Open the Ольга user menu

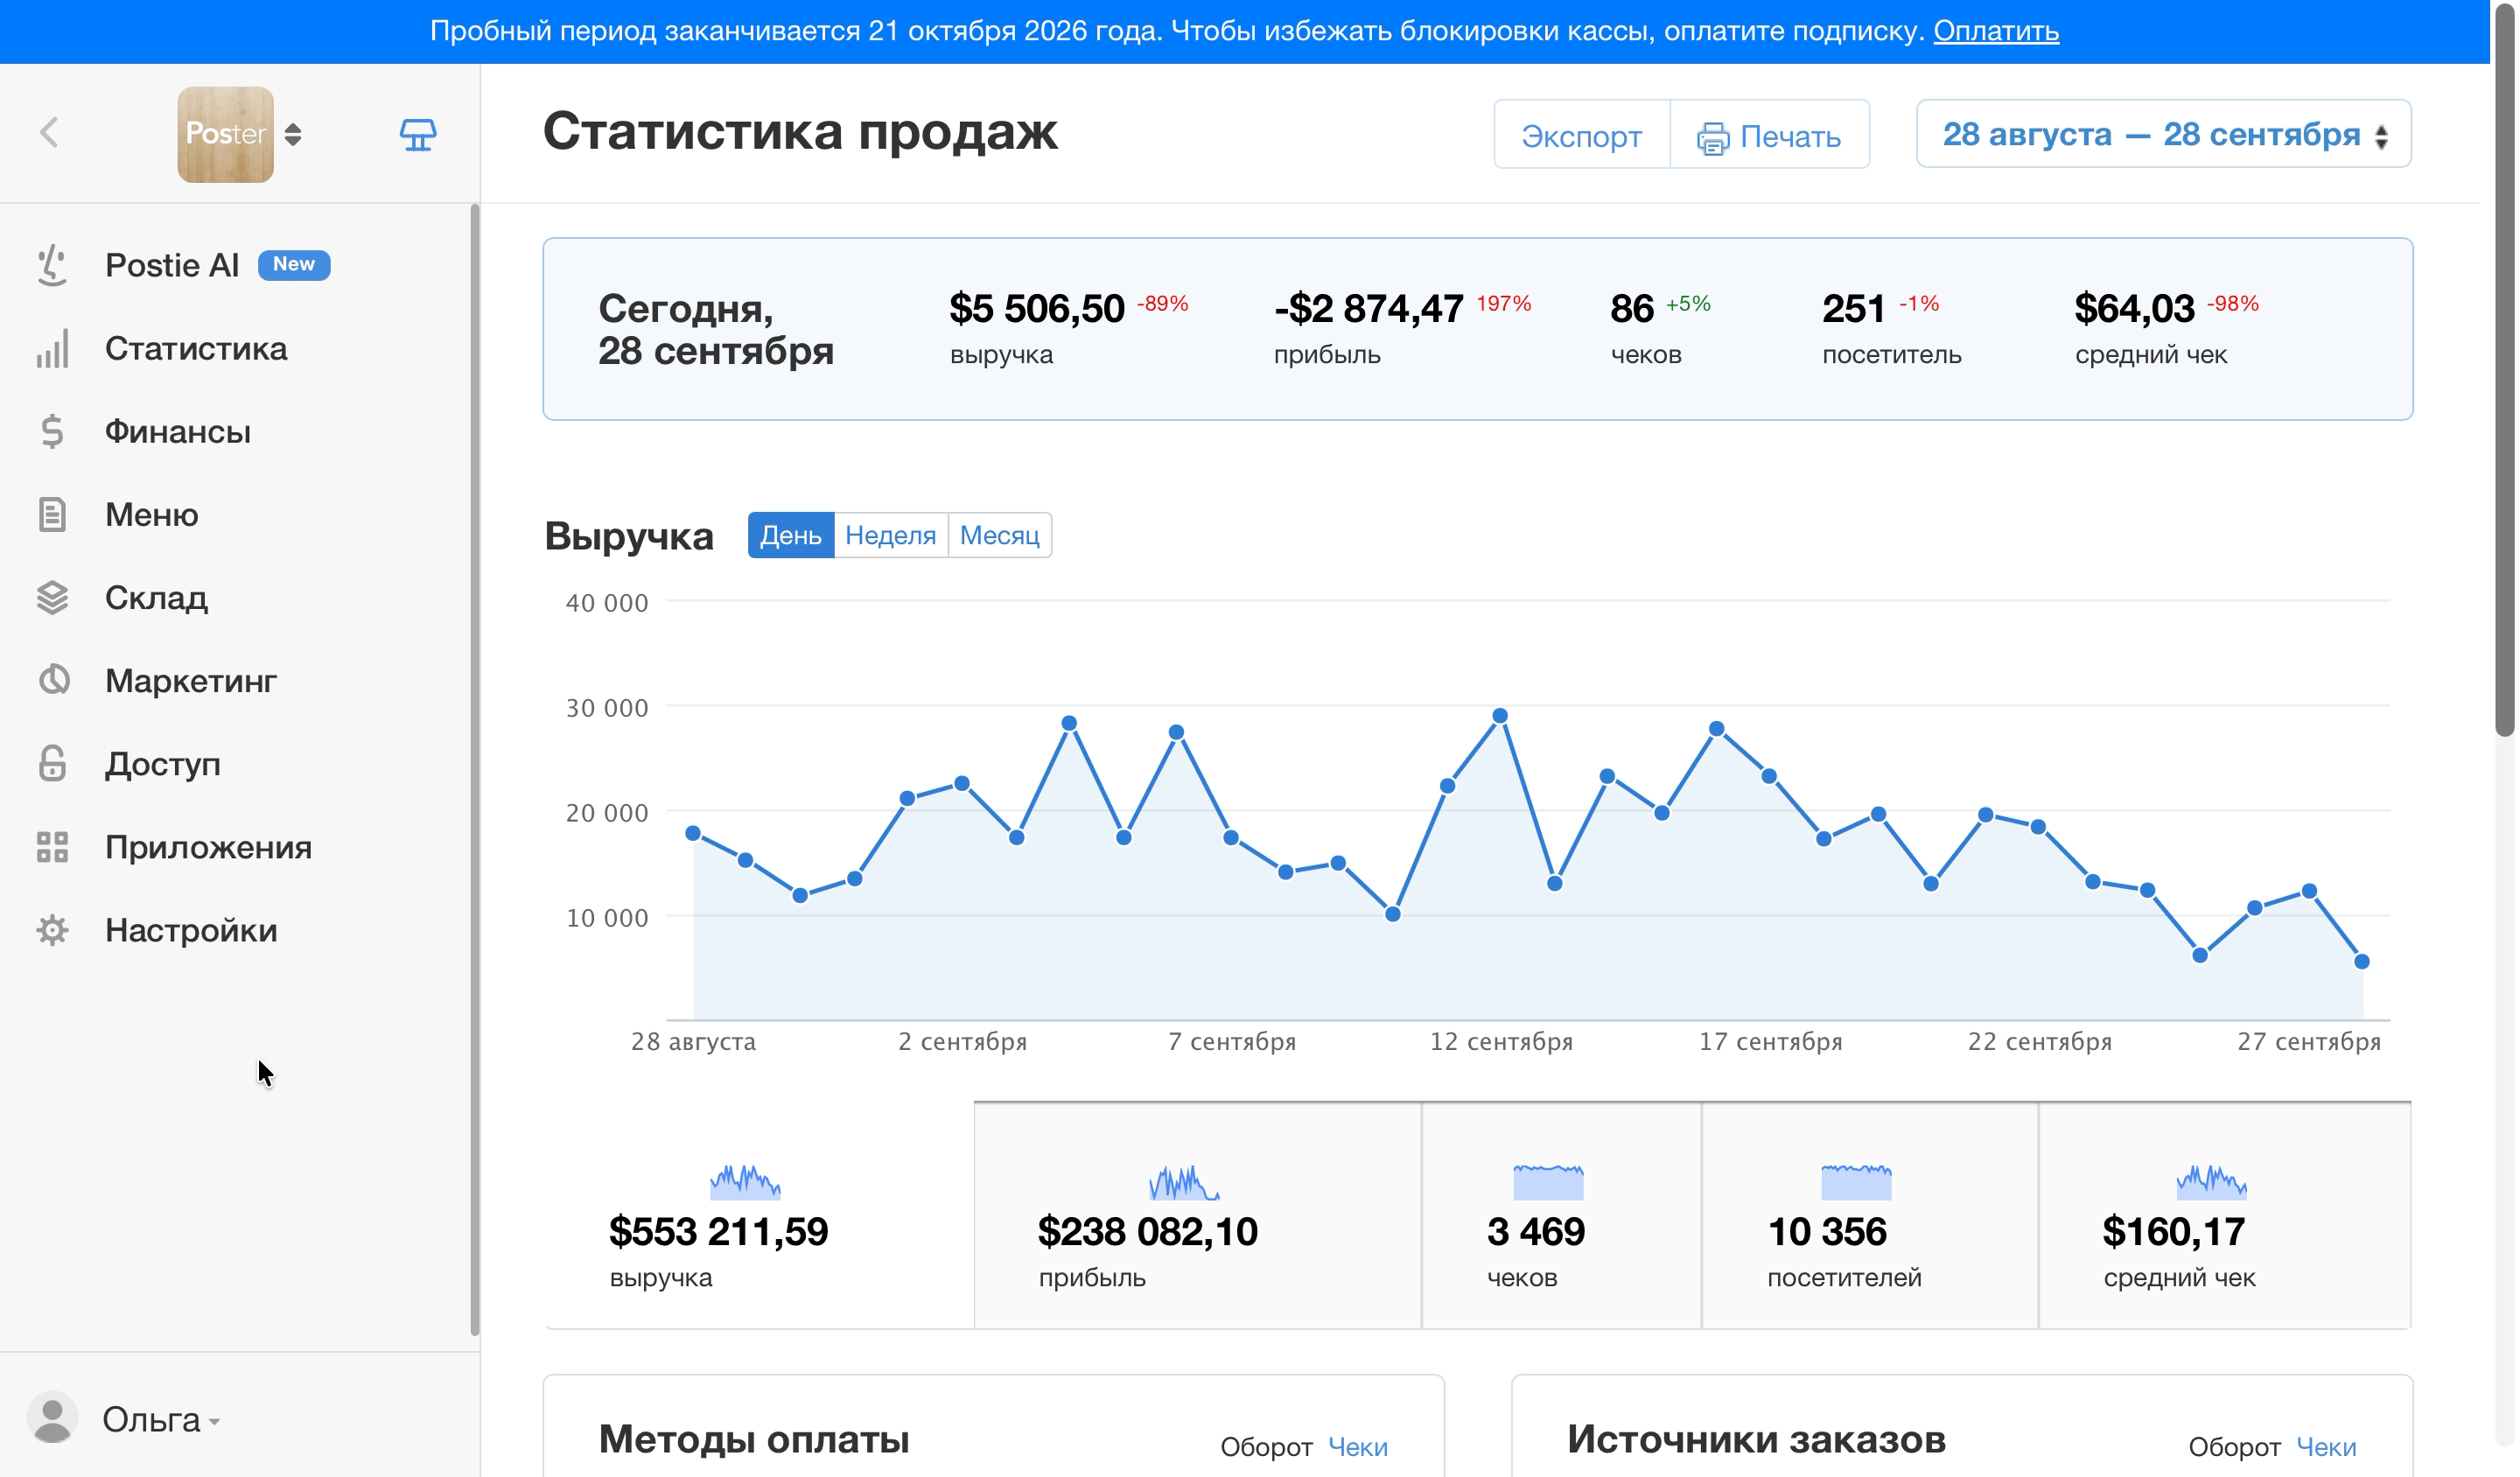[160, 1418]
